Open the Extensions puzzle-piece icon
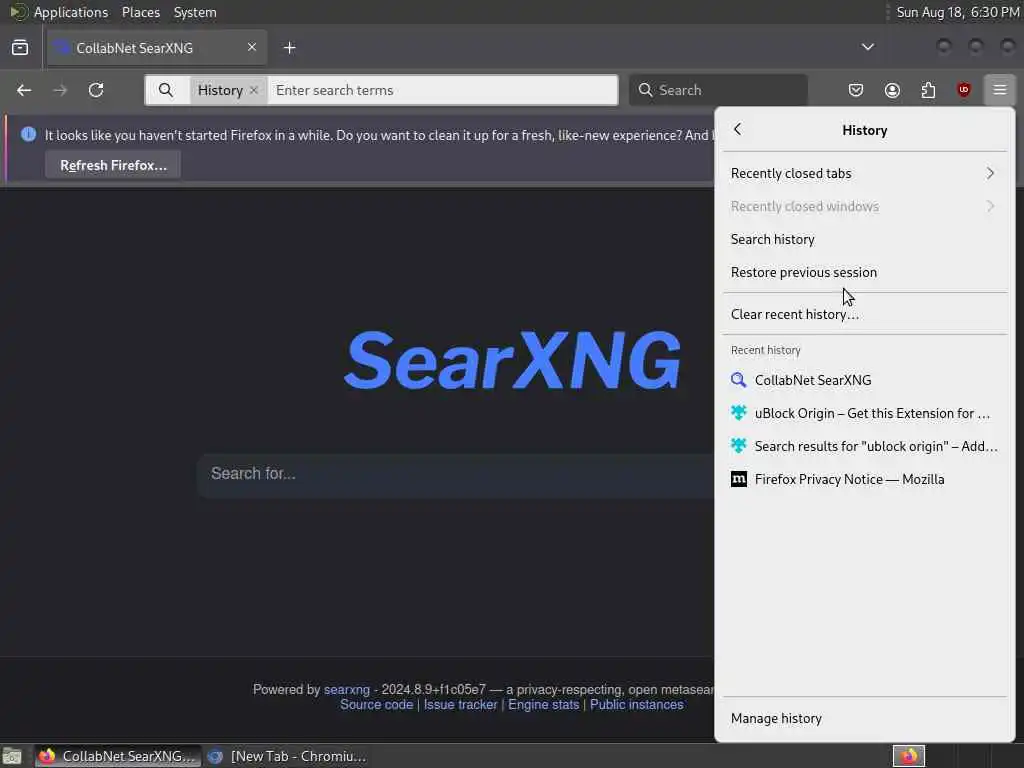 (x=928, y=90)
